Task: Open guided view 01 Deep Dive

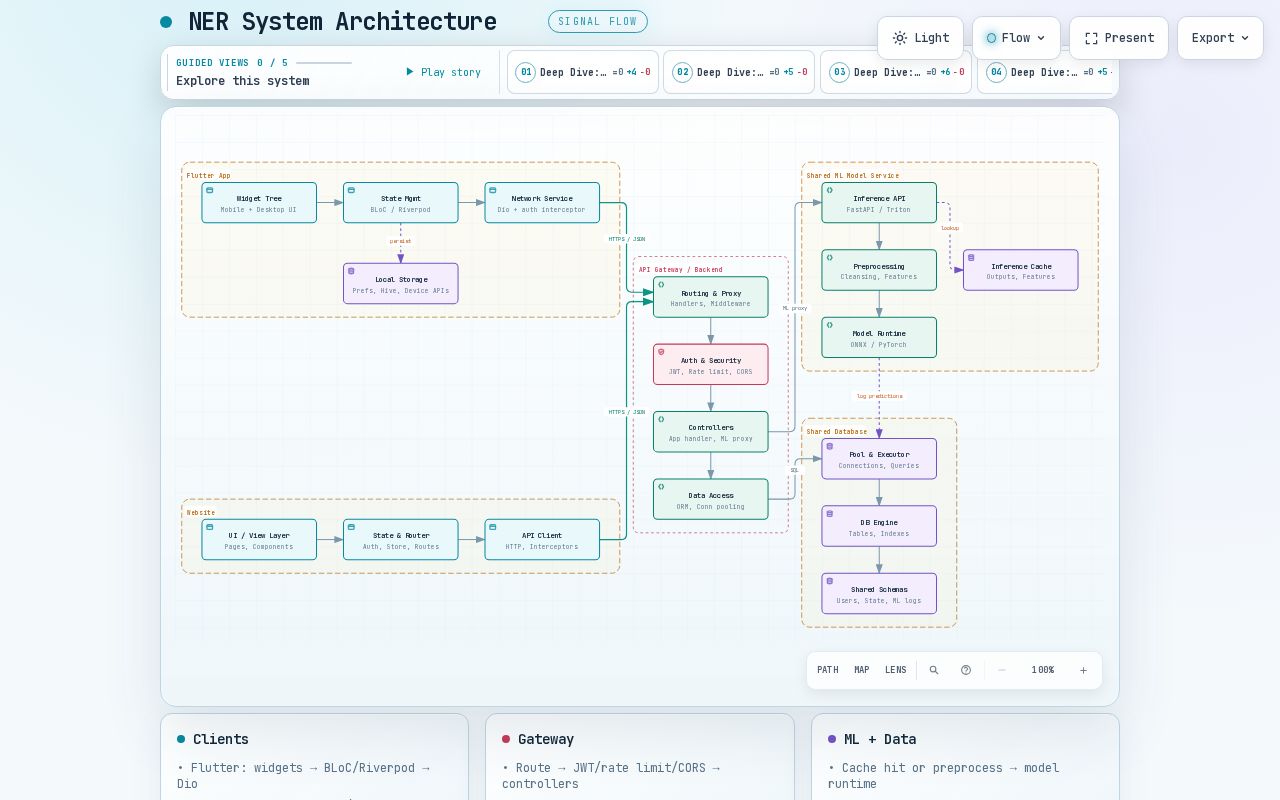Action: point(583,72)
